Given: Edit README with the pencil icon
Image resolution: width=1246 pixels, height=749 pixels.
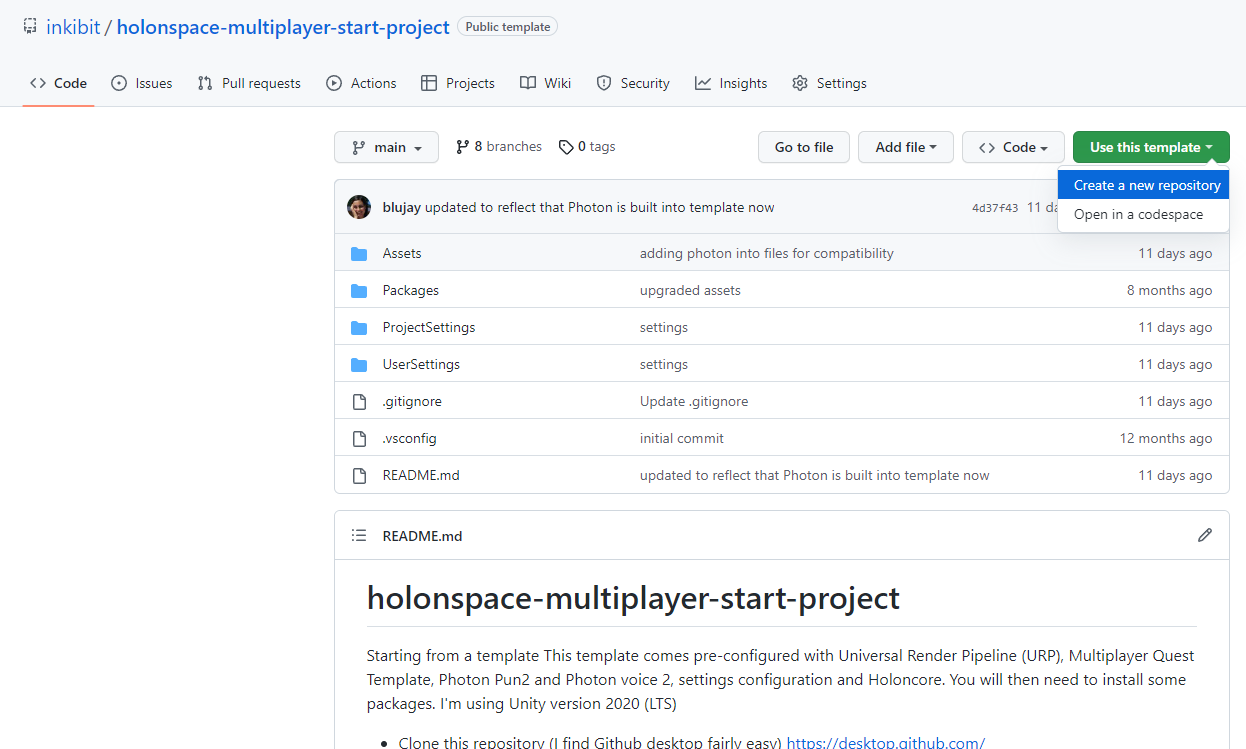Looking at the screenshot, I should point(1205,535).
